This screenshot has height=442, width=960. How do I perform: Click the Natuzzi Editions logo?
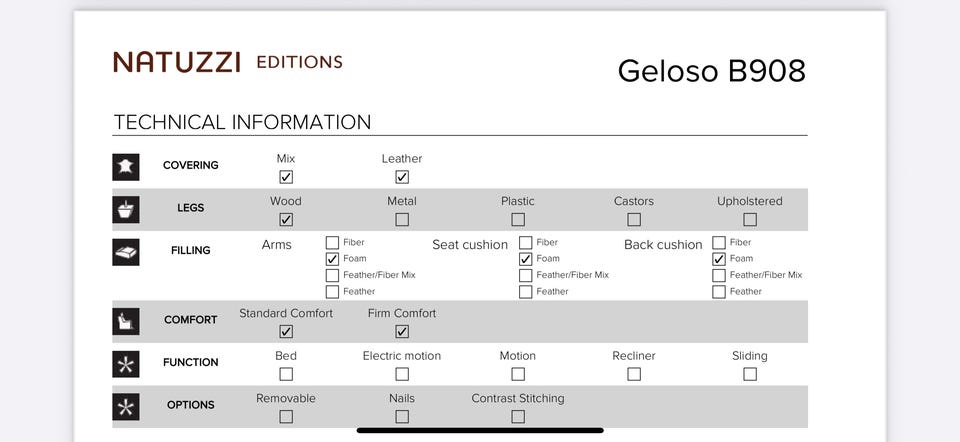(x=228, y=62)
